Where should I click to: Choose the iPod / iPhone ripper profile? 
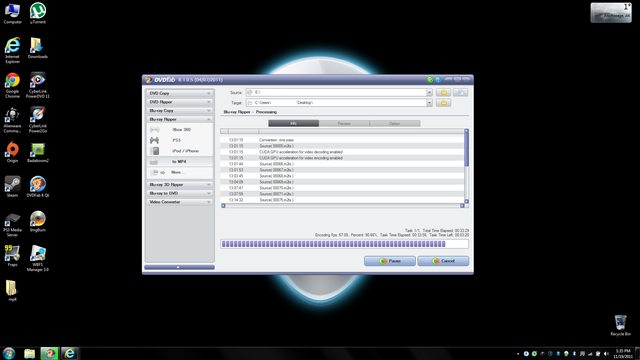coord(180,151)
